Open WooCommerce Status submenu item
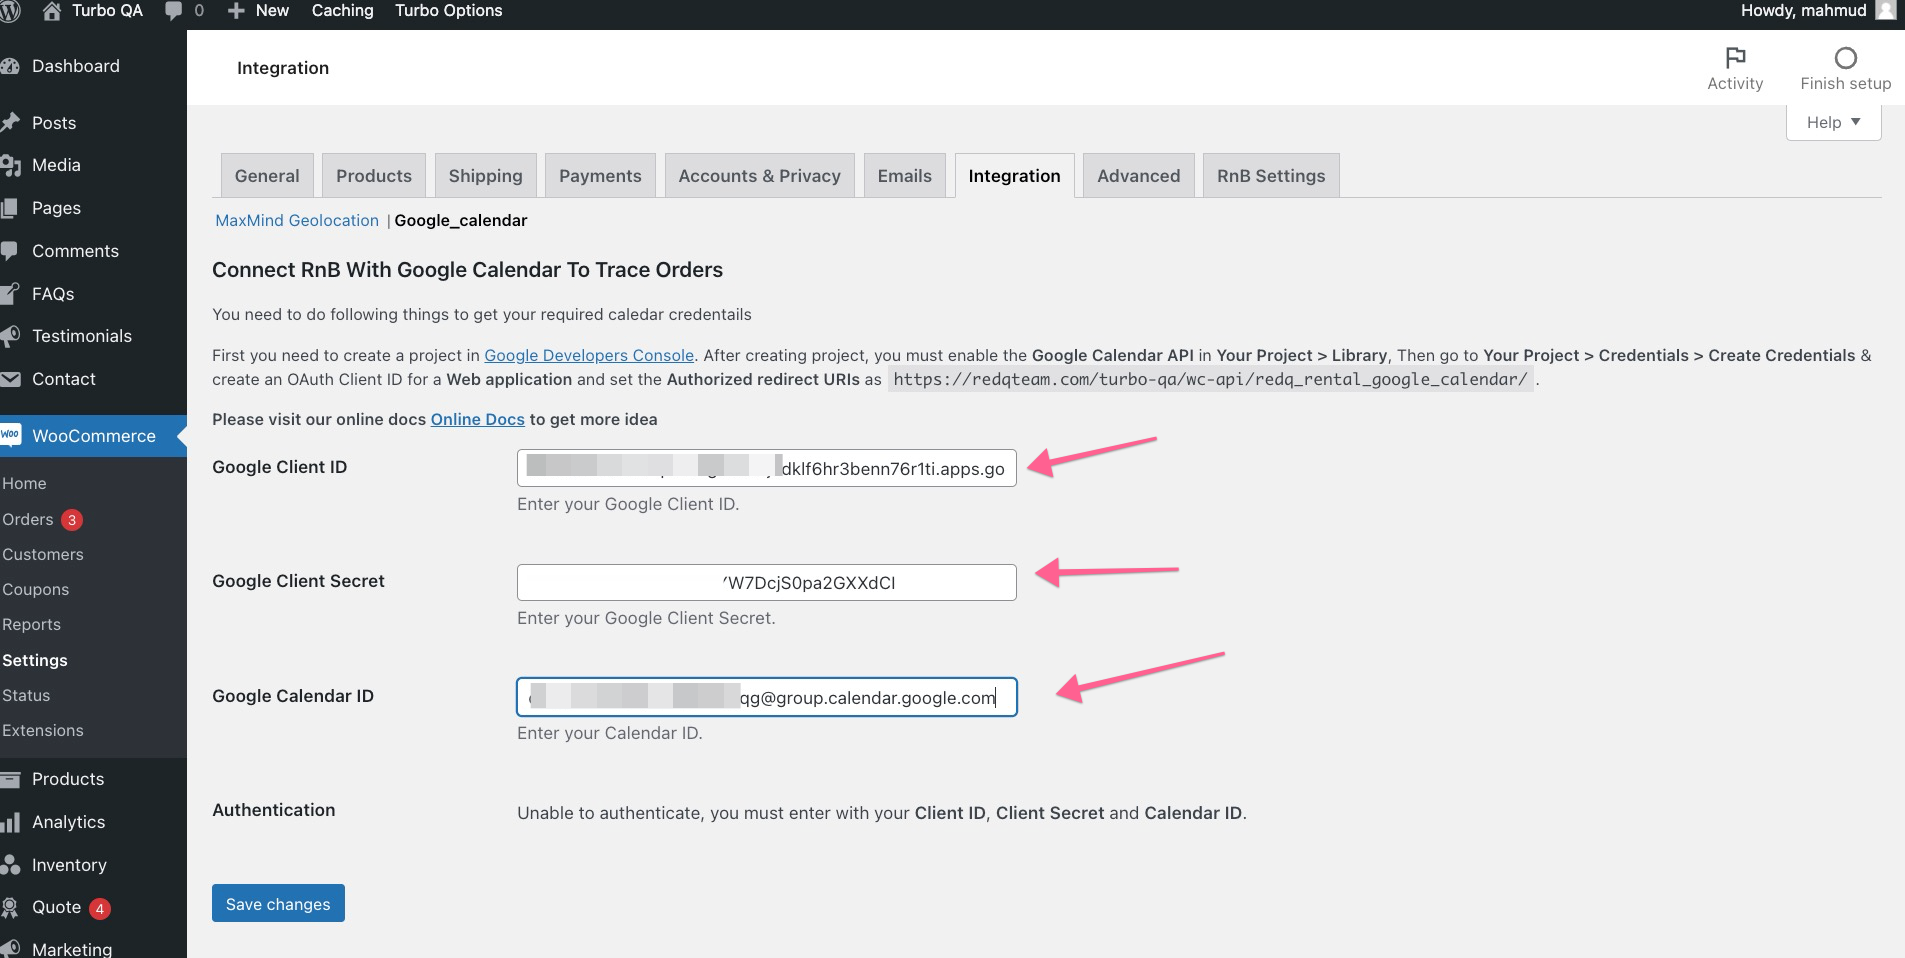 point(26,695)
